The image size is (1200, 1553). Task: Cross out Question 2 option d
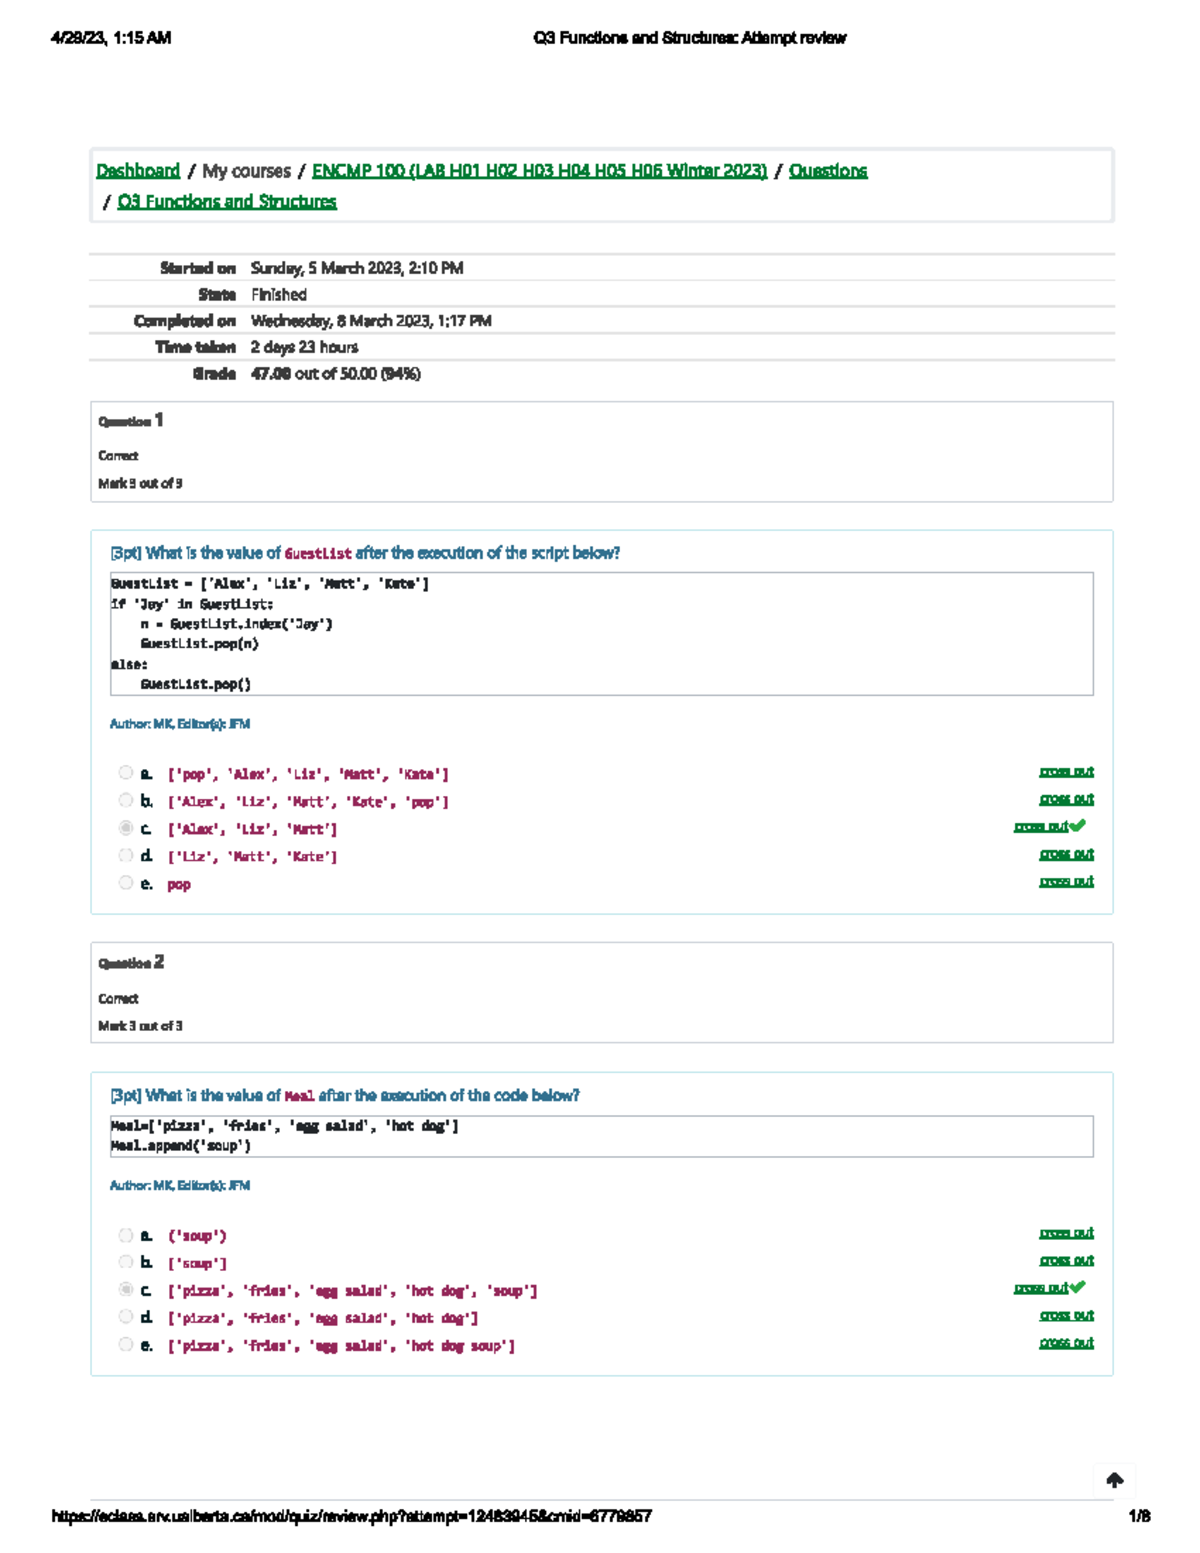[x=1067, y=1315]
